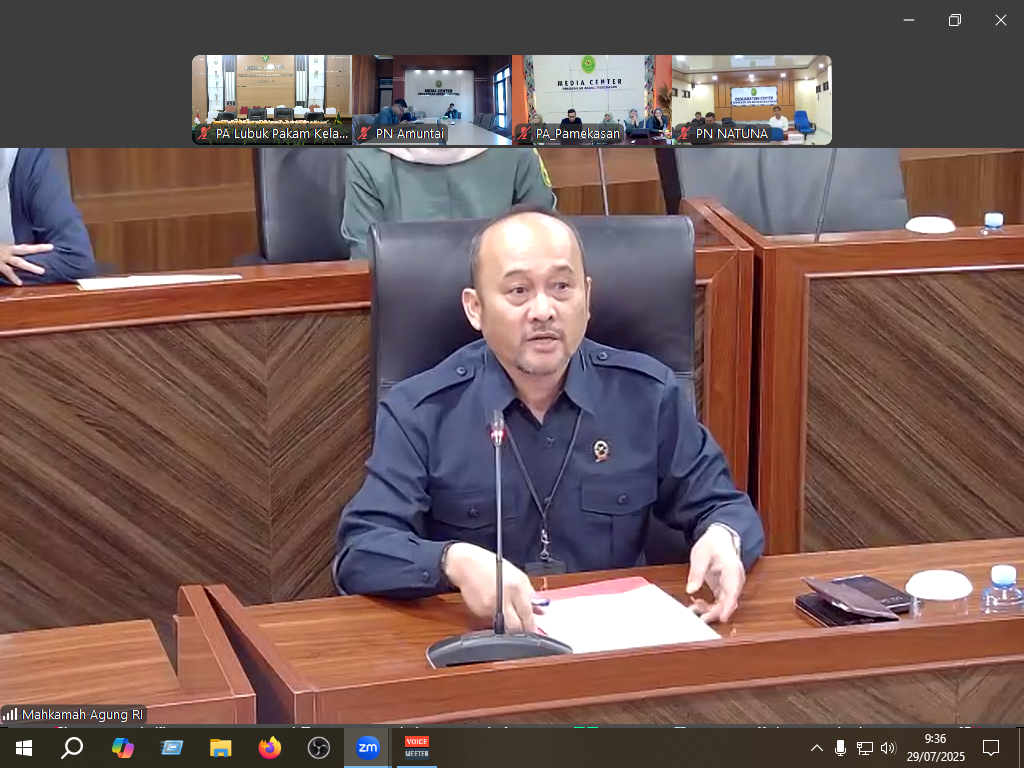1024x768 pixels.
Task: Open Voicemeeter from the taskbar
Action: (x=416, y=747)
